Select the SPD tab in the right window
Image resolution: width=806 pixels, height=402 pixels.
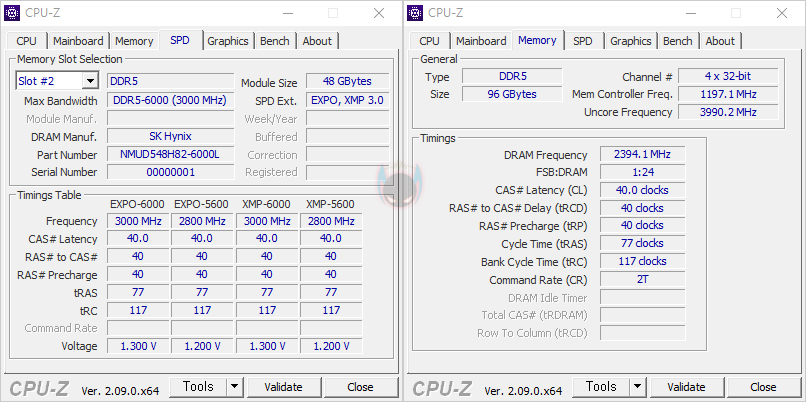coord(582,41)
